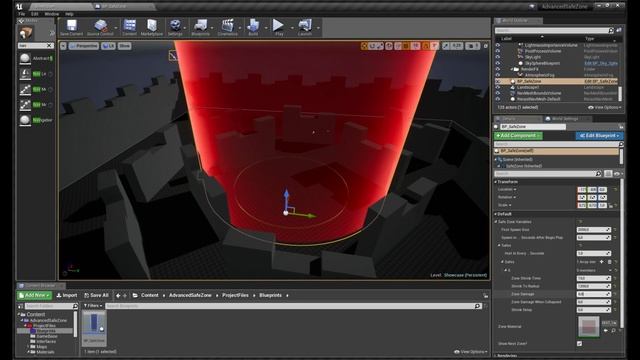Viewport: 640px width, 360px height.
Task: Open the Zone Material thumbnail swatch
Action: coord(589,327)
